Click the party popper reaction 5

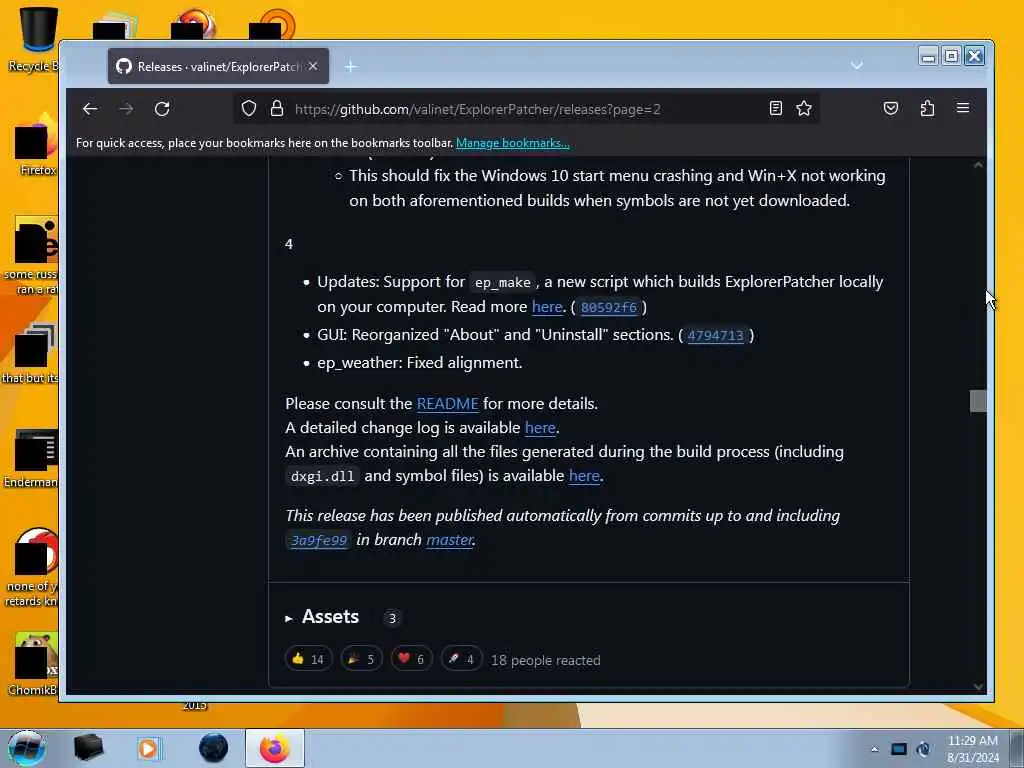[361, 659]
